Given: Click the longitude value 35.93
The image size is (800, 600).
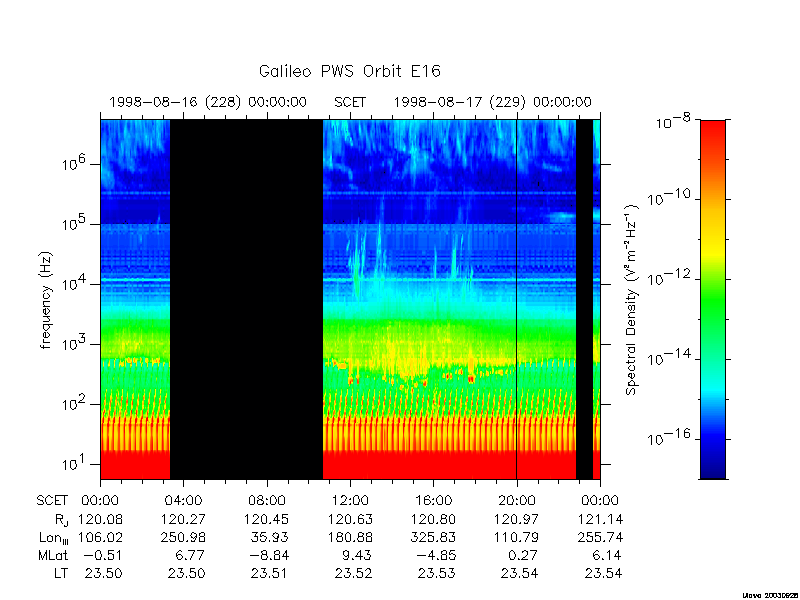Looking at the screenshot, I should [269, 537].
